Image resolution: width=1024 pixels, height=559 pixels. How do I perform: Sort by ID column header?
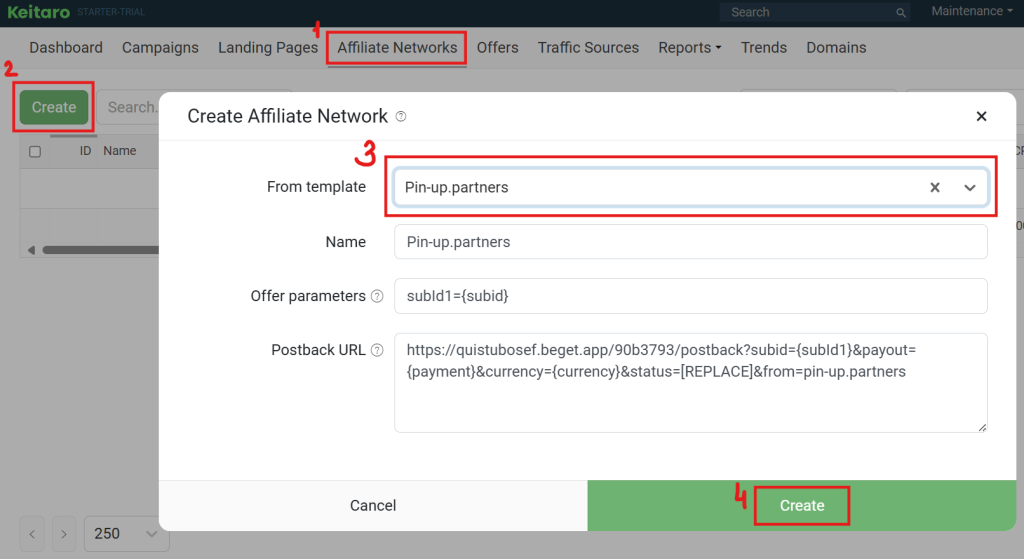pos(85,151)
